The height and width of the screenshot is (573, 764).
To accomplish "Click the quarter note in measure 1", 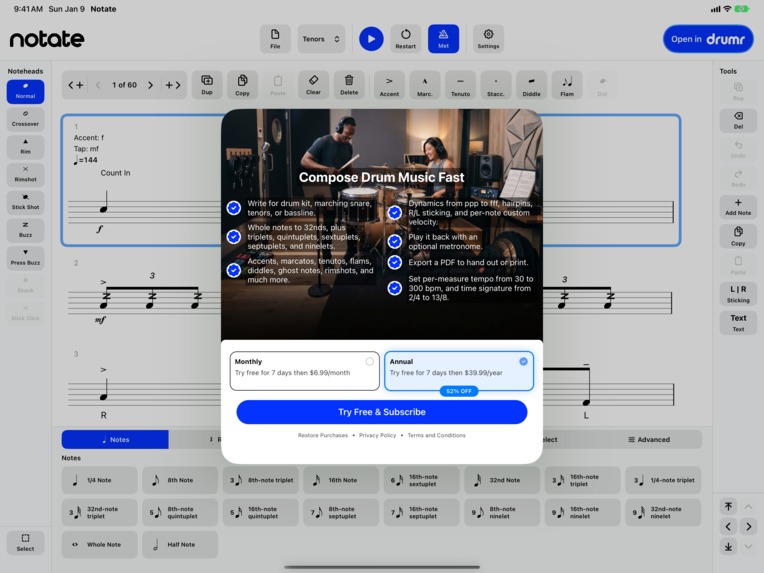I will tap(104, 203).
